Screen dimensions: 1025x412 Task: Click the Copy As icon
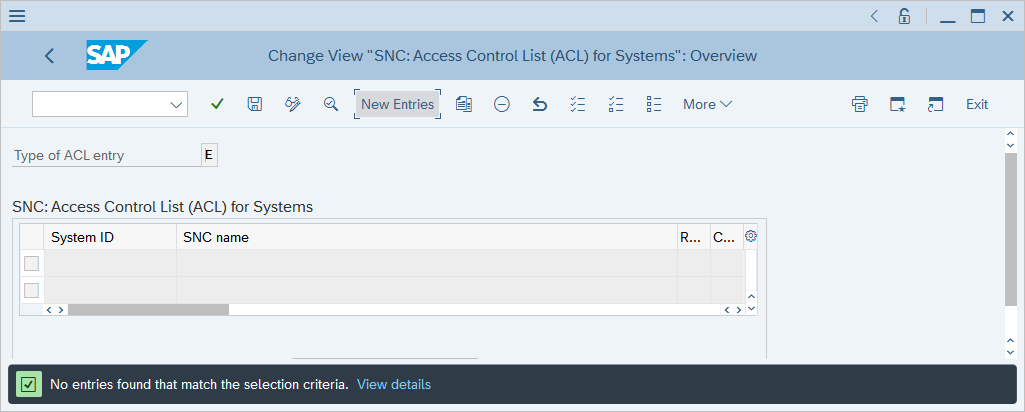pyautogui.click(x=464, y=104)
